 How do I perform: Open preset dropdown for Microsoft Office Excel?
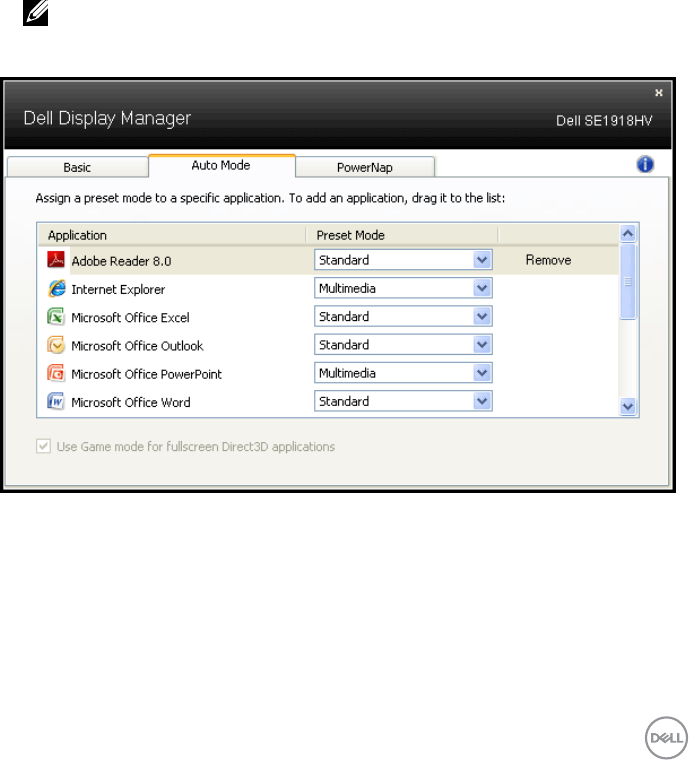click(403, 316)
